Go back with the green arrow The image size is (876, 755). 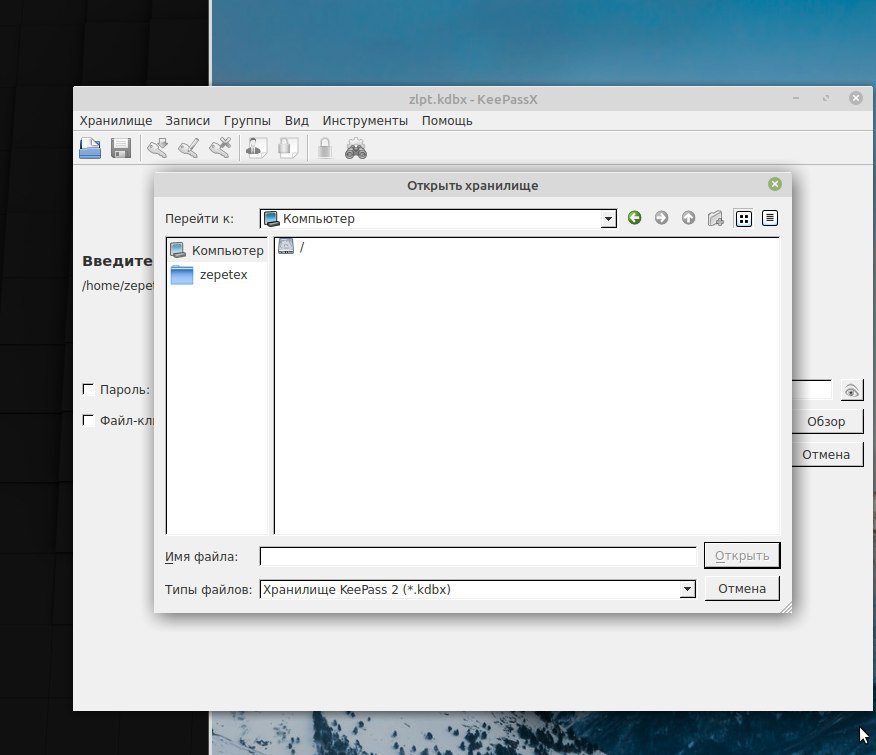(634, 218)
